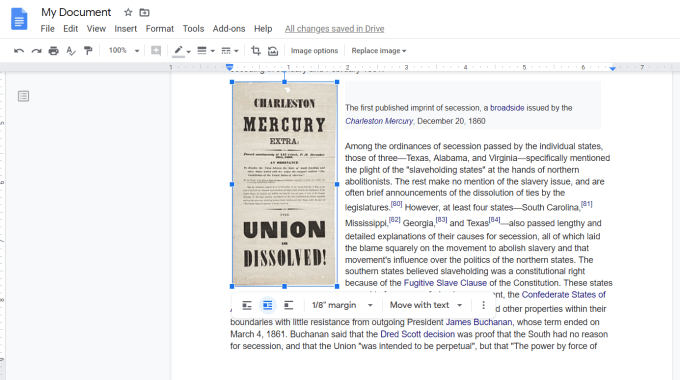
Task: Reset the selected image
Action: [273, 51]
